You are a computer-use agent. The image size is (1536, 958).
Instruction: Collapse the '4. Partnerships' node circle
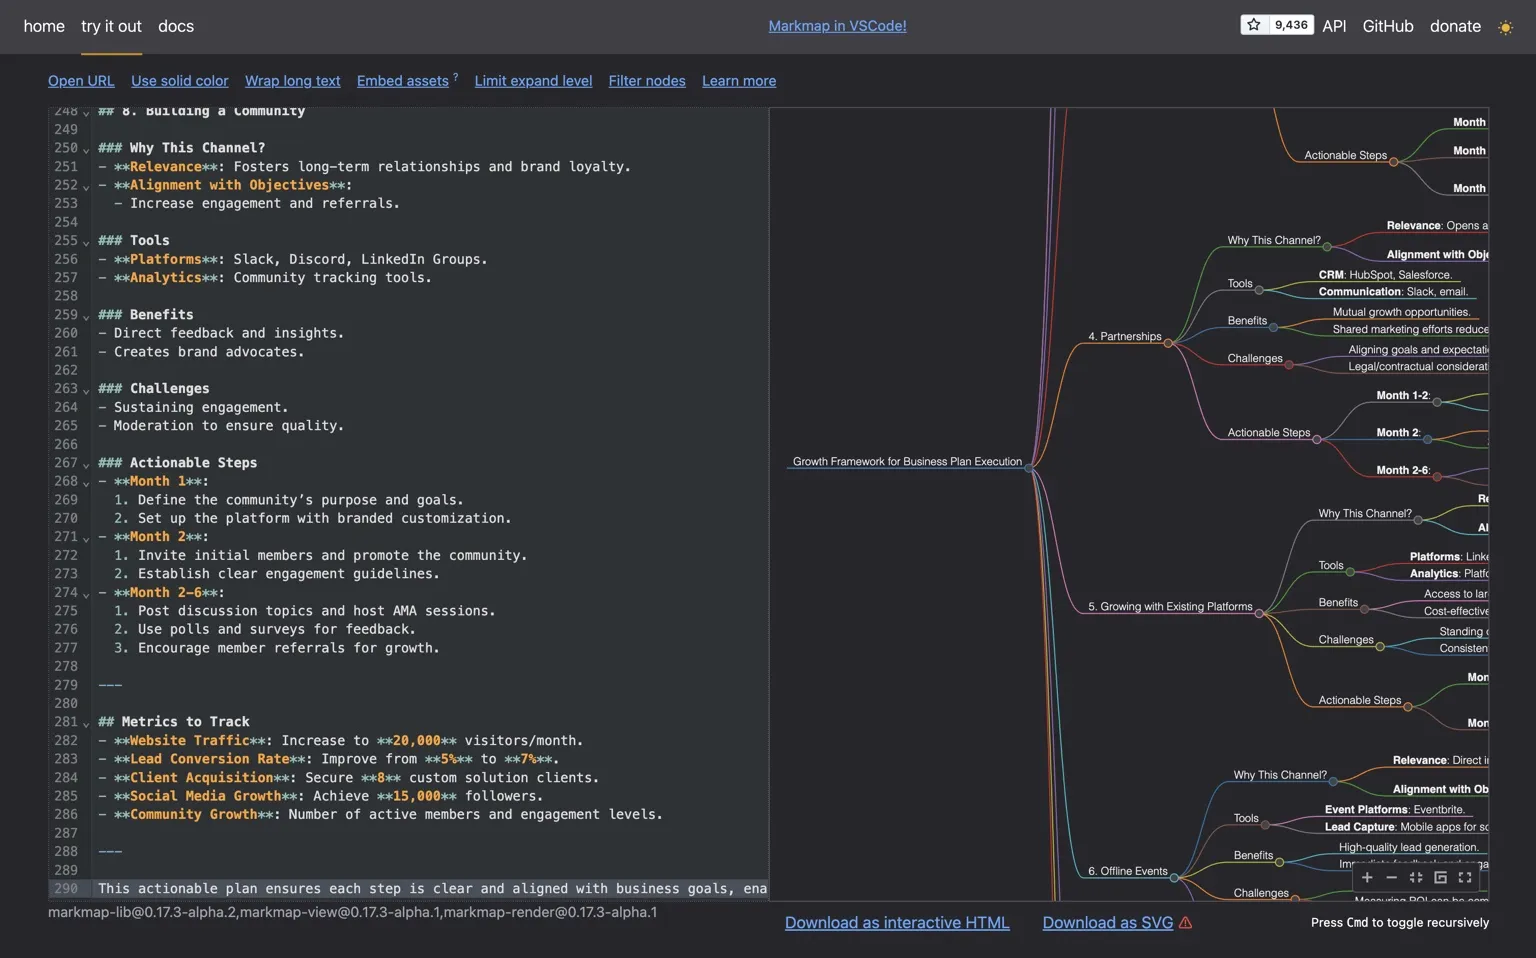point(1168,343)
